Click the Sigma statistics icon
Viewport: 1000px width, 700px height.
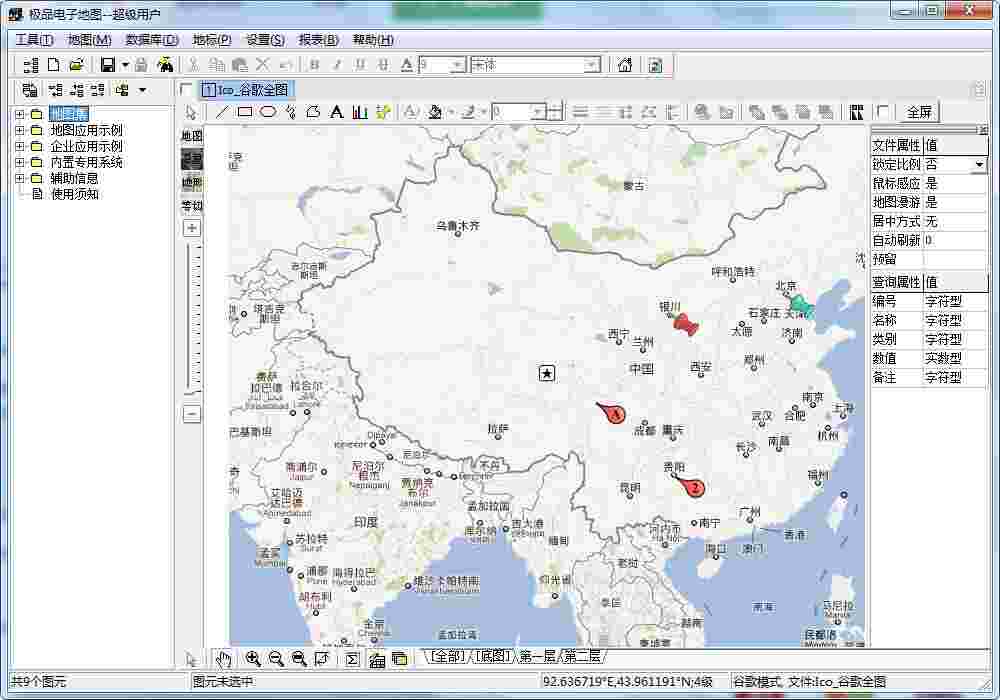click(x=351, y=658)
